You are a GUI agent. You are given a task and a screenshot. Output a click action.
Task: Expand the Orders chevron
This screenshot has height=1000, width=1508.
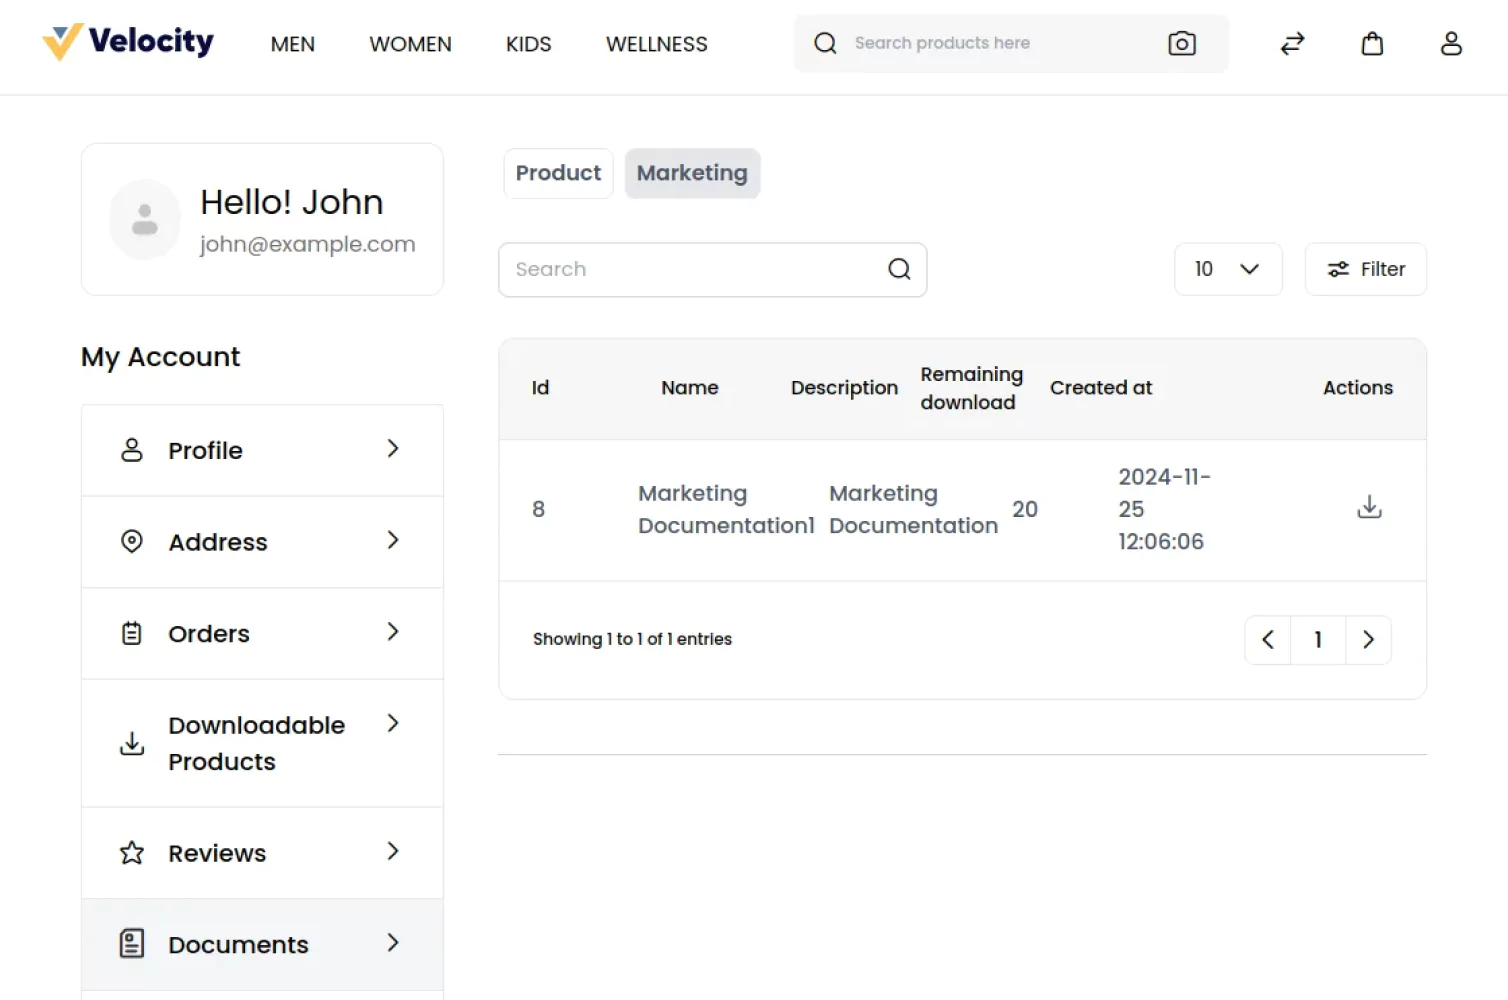click(393, 631)
